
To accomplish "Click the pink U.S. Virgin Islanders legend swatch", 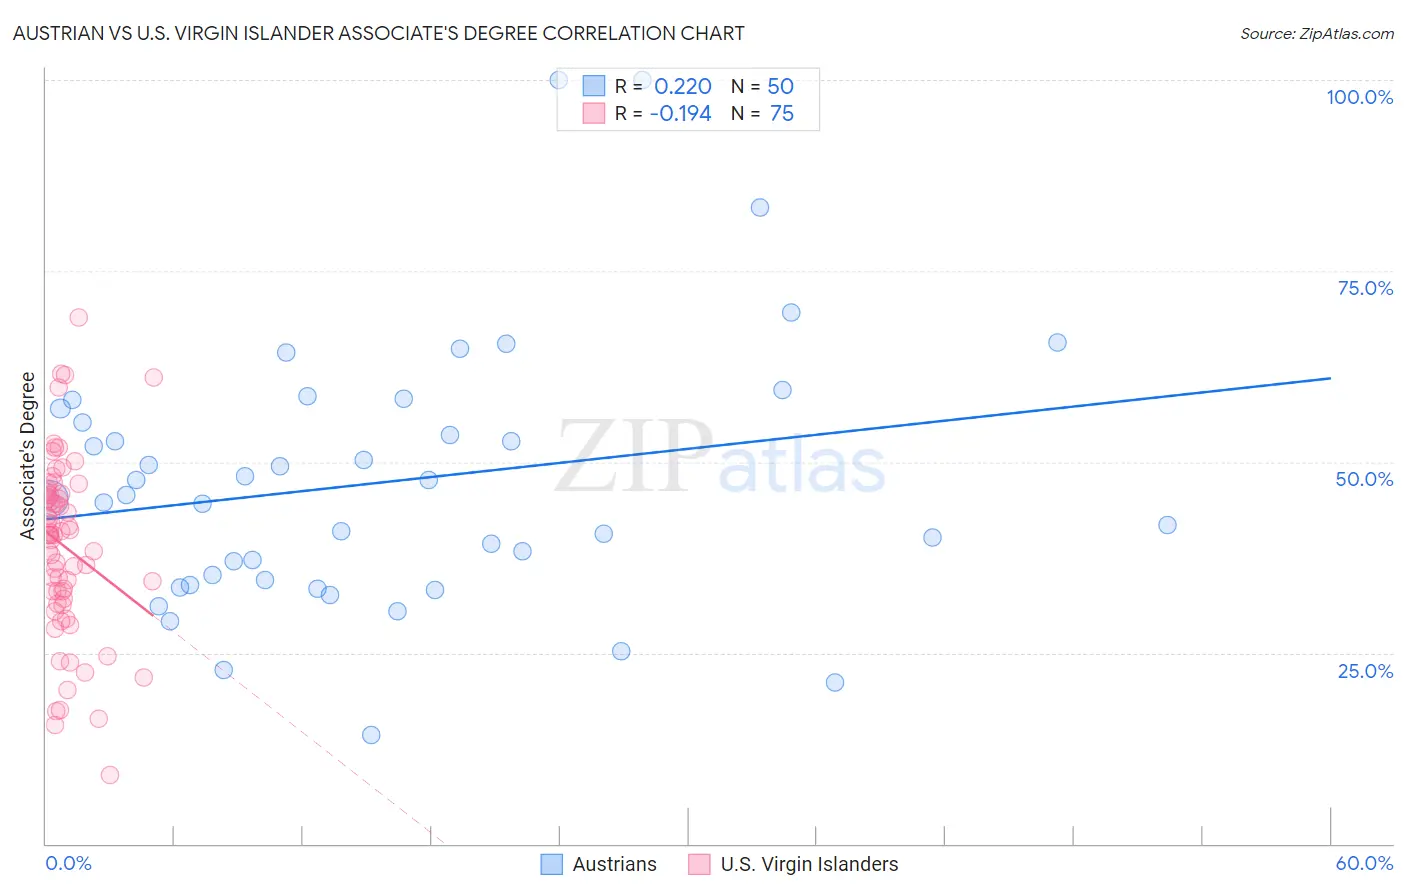I will tap(700, 864).
